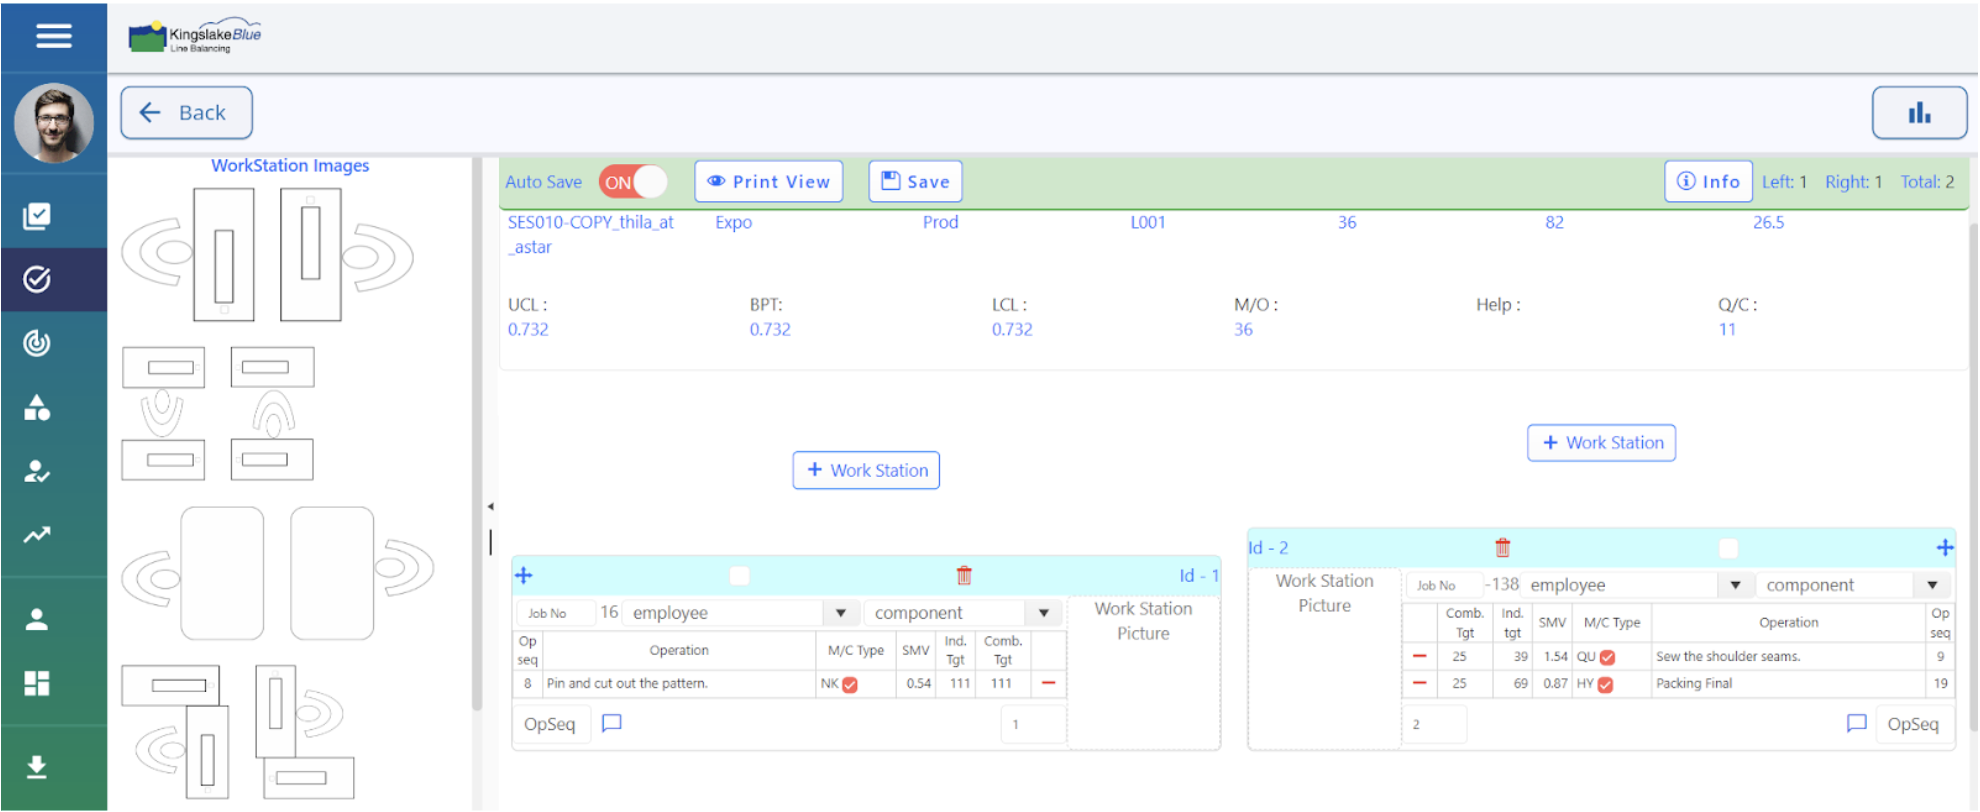The image size is (1980, 812).
Task: Select the mixed-orientation tables workstation image
Action: coord(238,732)
